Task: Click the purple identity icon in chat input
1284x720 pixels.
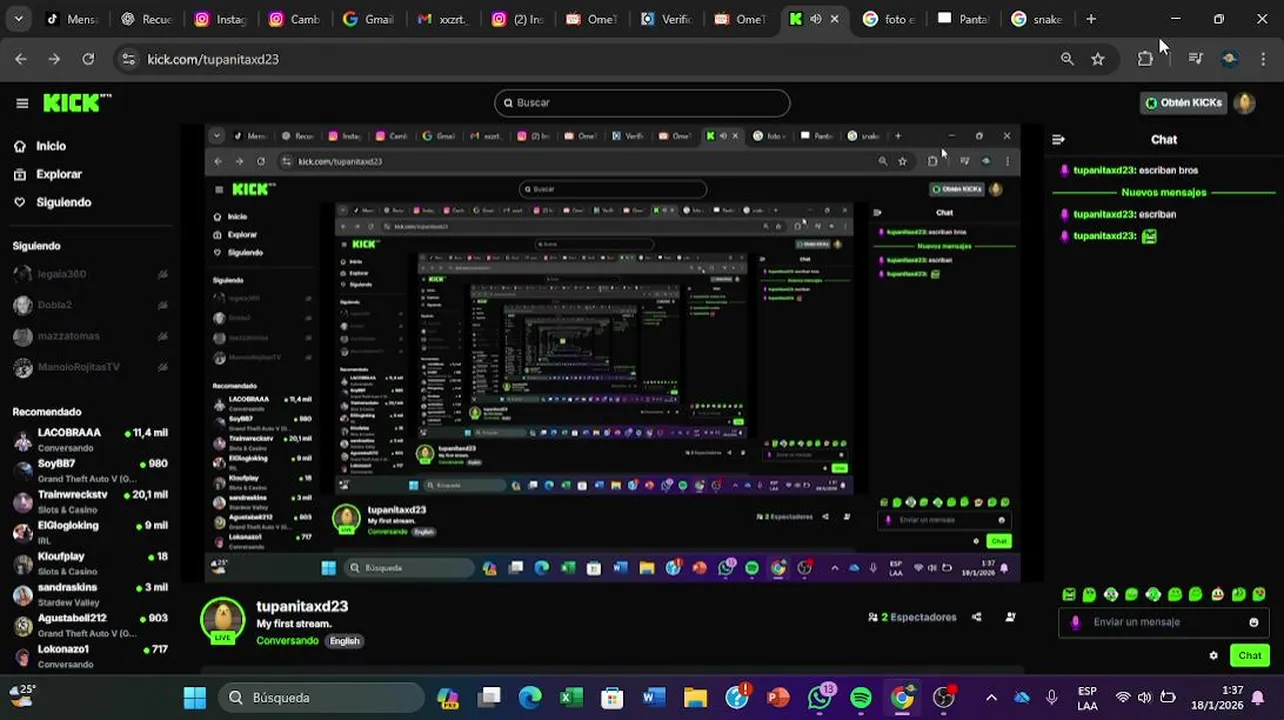Action: 1076,622
